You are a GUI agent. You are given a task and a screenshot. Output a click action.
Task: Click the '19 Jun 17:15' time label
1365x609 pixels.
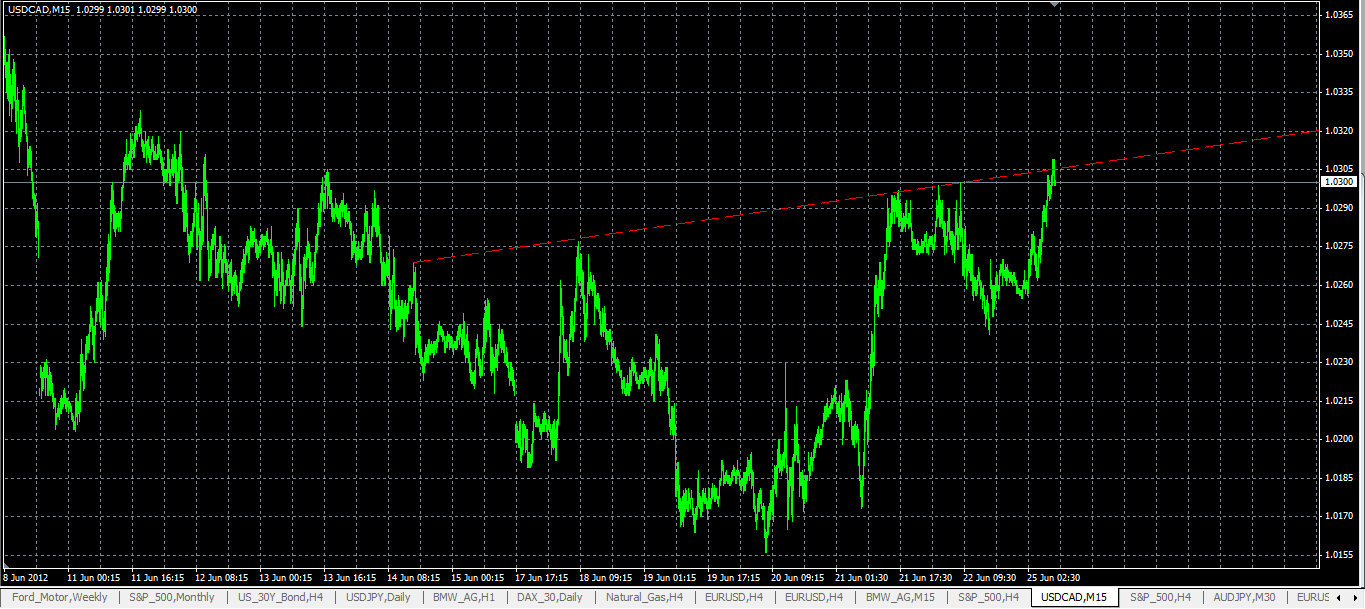pos(733,578)
